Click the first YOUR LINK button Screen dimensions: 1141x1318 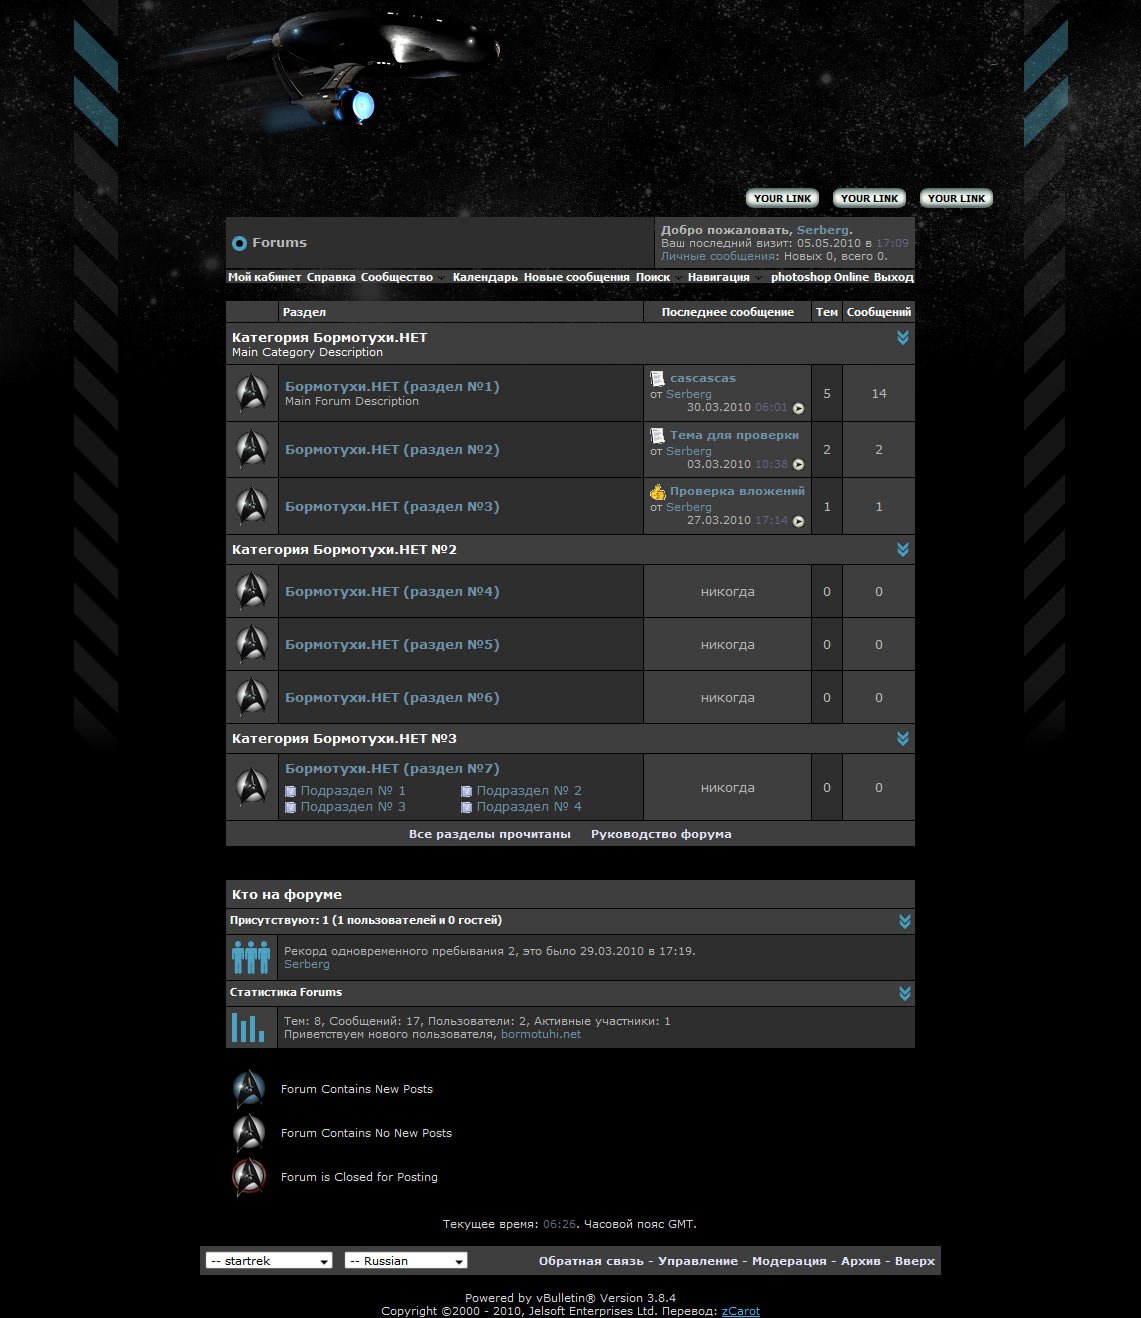tap(783, 198)
